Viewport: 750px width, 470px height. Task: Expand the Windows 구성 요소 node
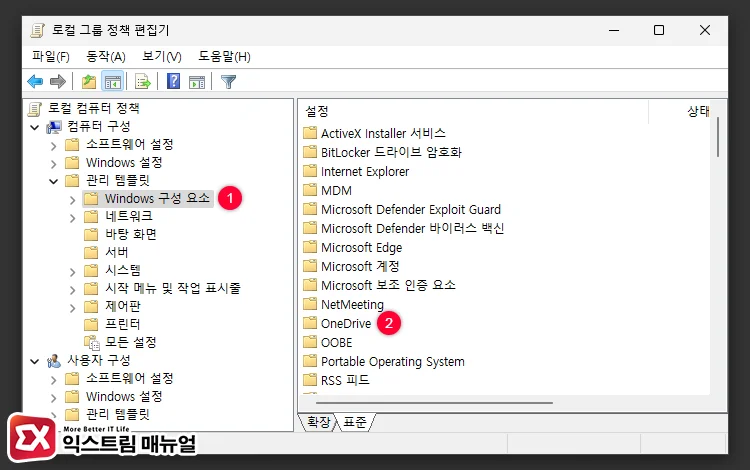coord(72,200)
